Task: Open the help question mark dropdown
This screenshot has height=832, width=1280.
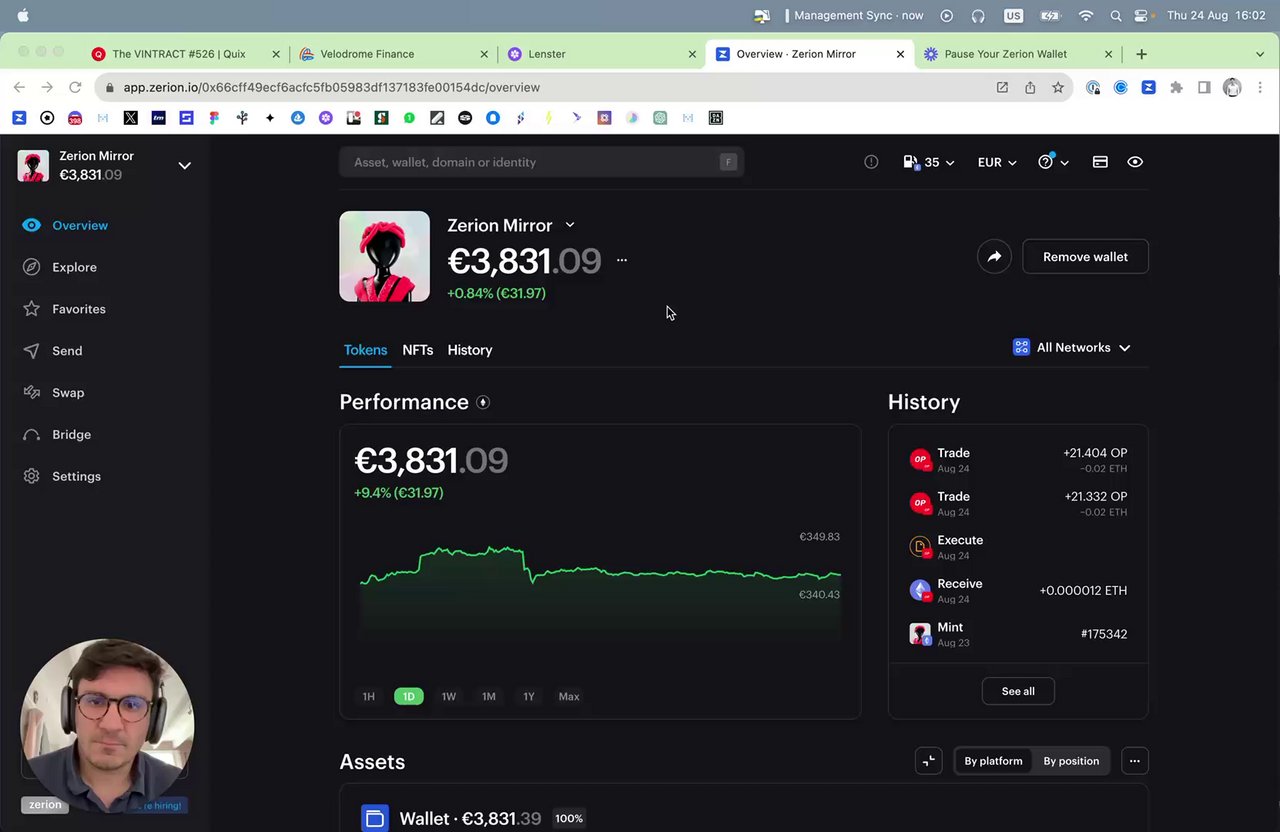Action: coord(1054,162)
